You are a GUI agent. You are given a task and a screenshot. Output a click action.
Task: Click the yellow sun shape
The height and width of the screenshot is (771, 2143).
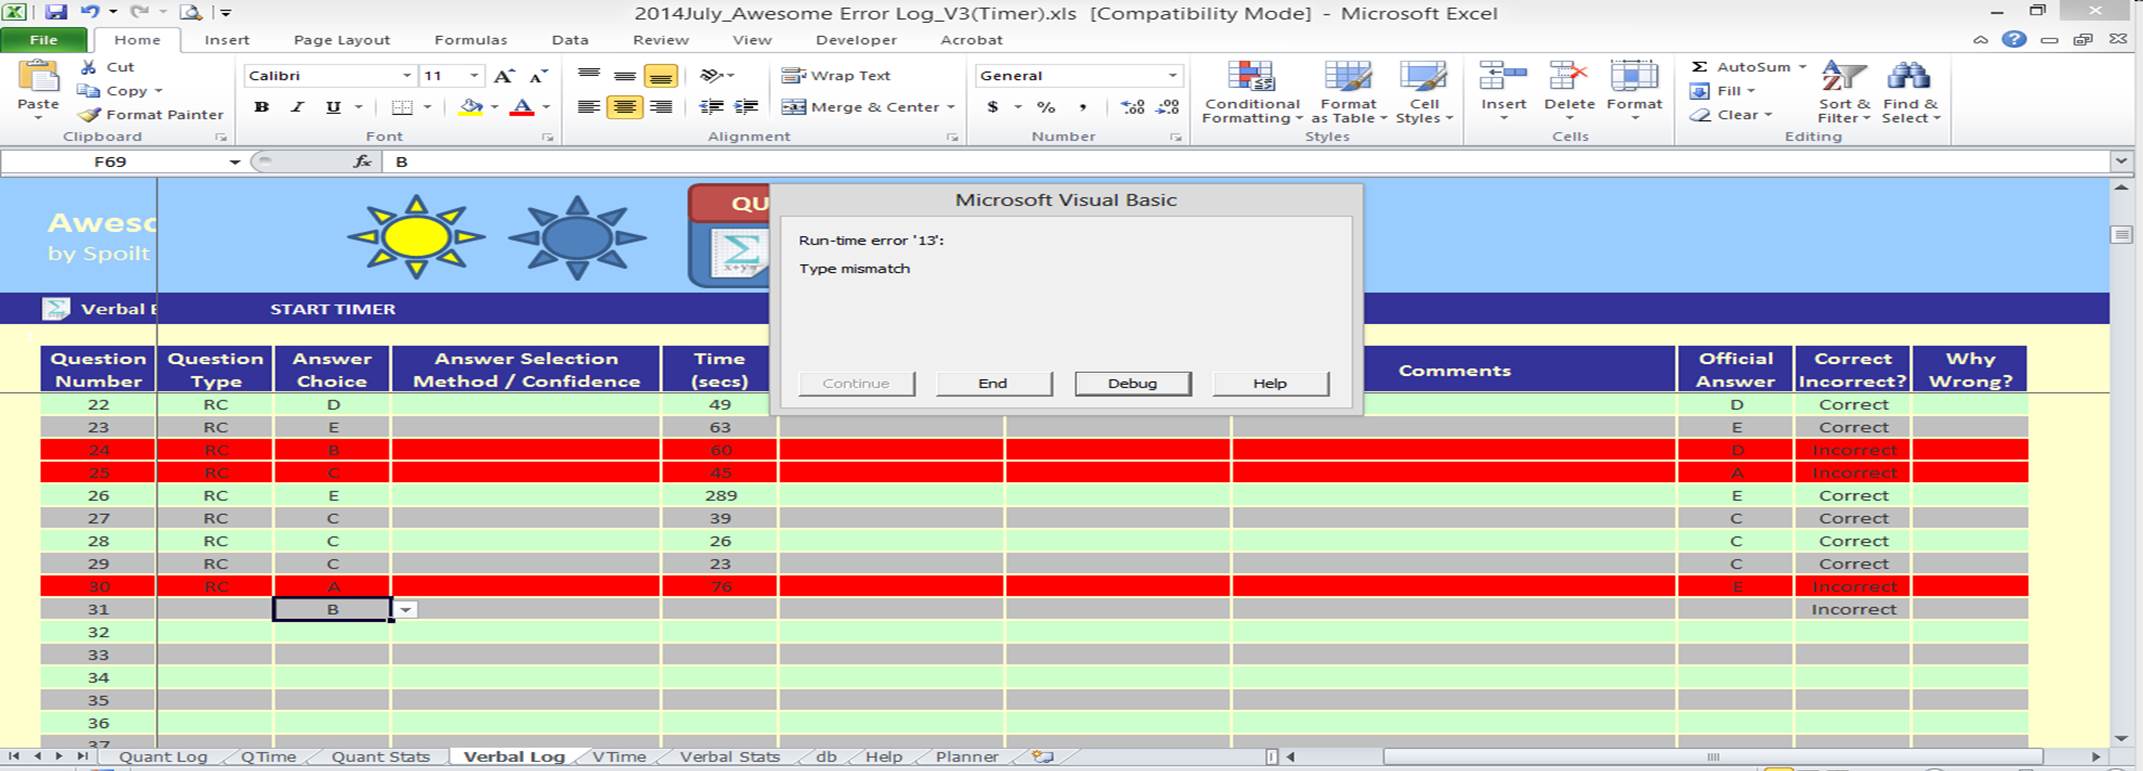(416, 237)
